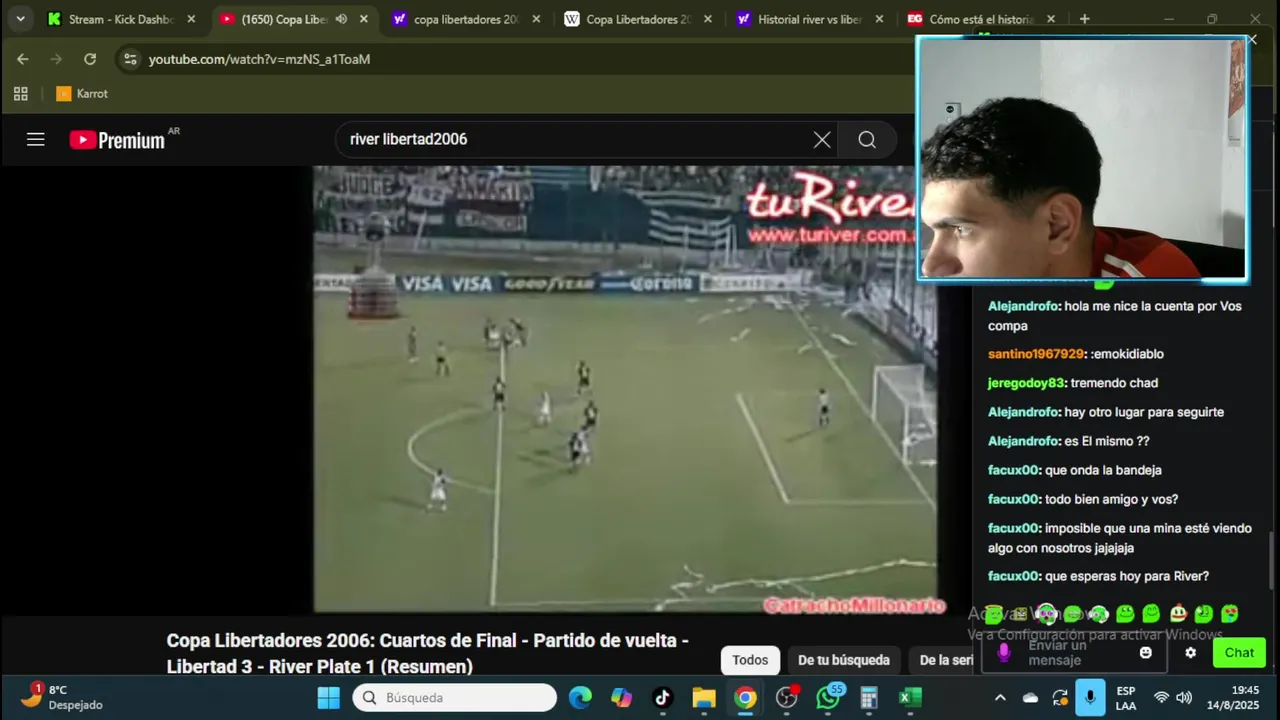
Task: Click the video title Copa Libertadores 2006
Action: [428, 653]
